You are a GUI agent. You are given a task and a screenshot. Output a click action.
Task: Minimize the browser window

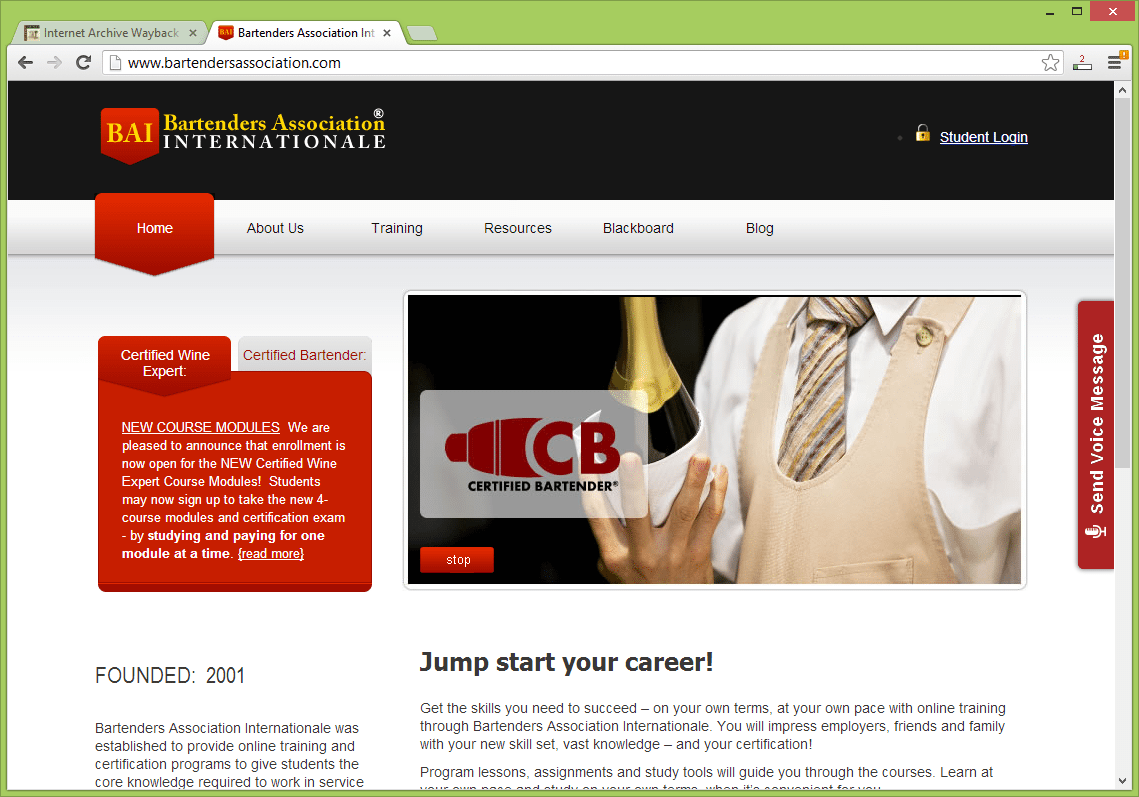point(1050,12)
